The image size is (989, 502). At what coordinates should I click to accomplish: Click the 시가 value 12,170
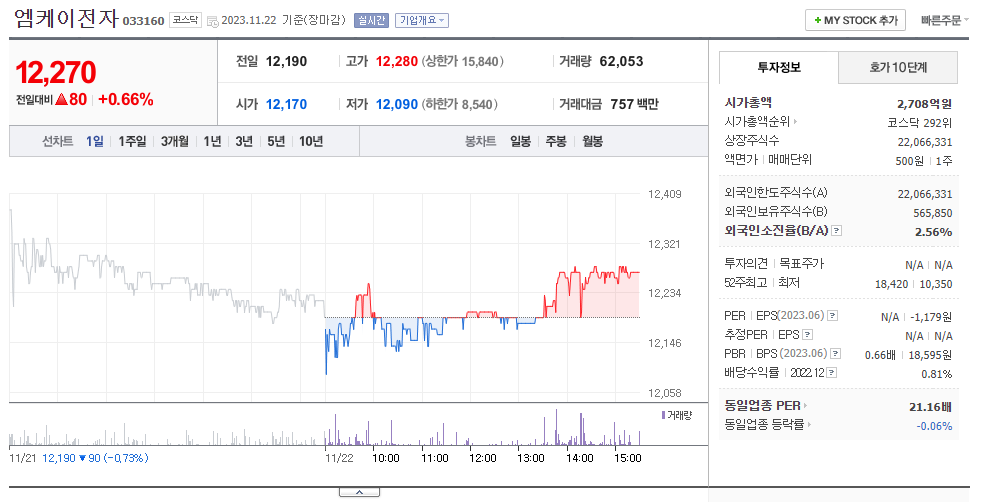point(286,104)
